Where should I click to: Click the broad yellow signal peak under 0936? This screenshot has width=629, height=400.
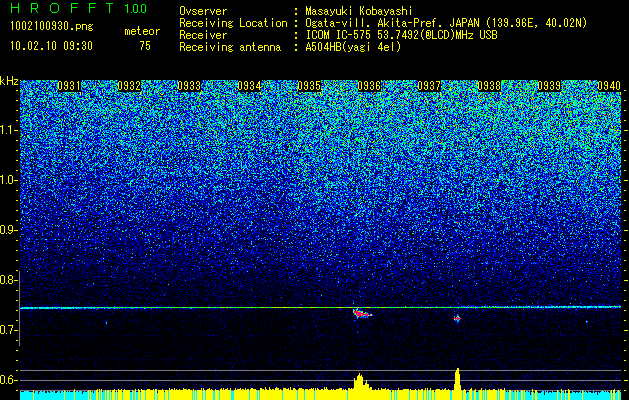(361, 382)
